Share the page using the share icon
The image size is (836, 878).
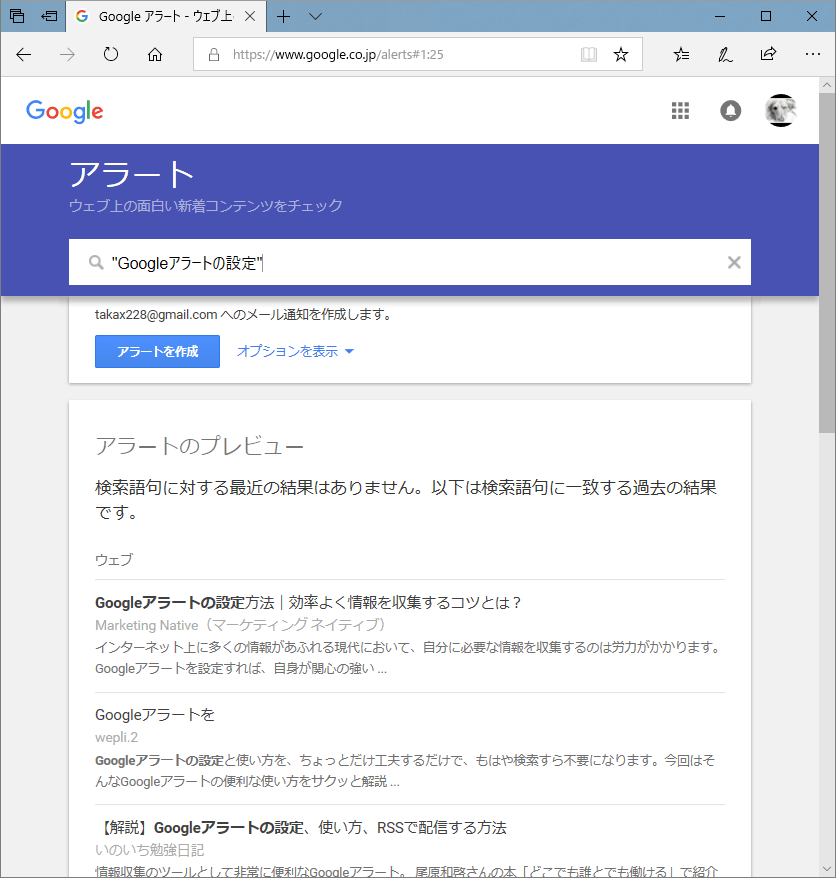[x=768, y=55]
